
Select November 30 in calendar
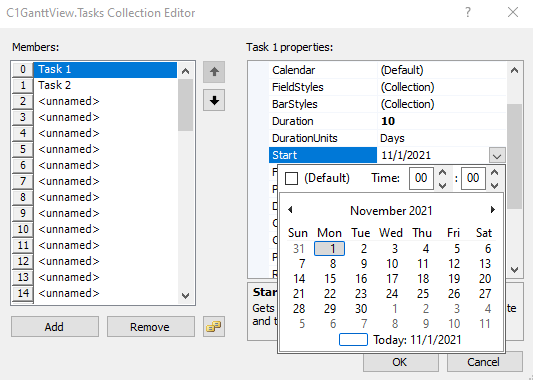(361, 309)
